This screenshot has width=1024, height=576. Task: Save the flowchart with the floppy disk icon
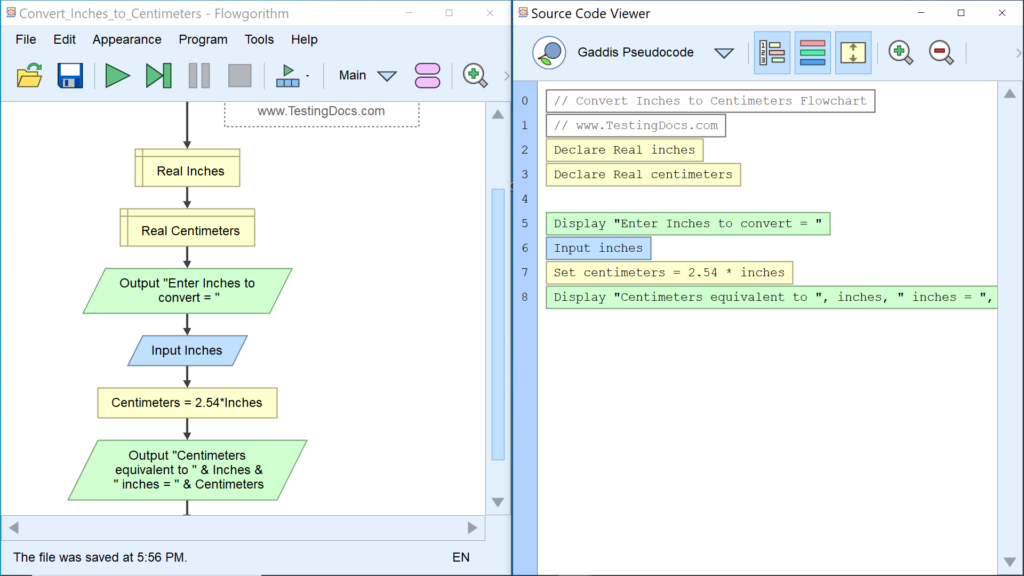[70, 75]
